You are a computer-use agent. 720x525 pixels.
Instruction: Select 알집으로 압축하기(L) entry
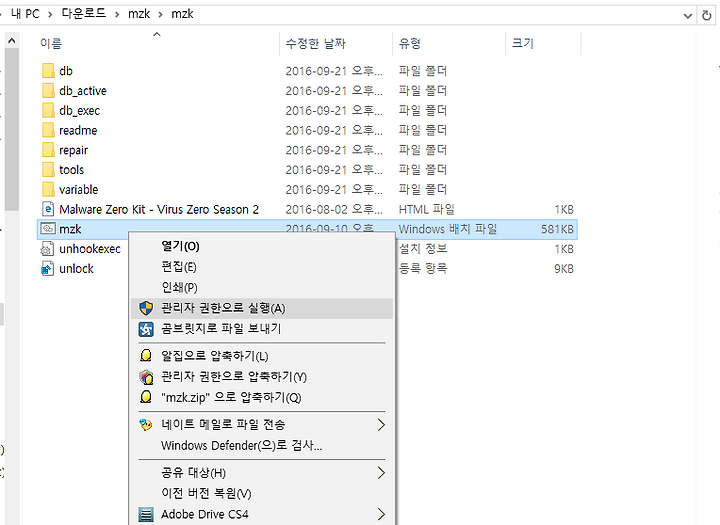point(262,356)
